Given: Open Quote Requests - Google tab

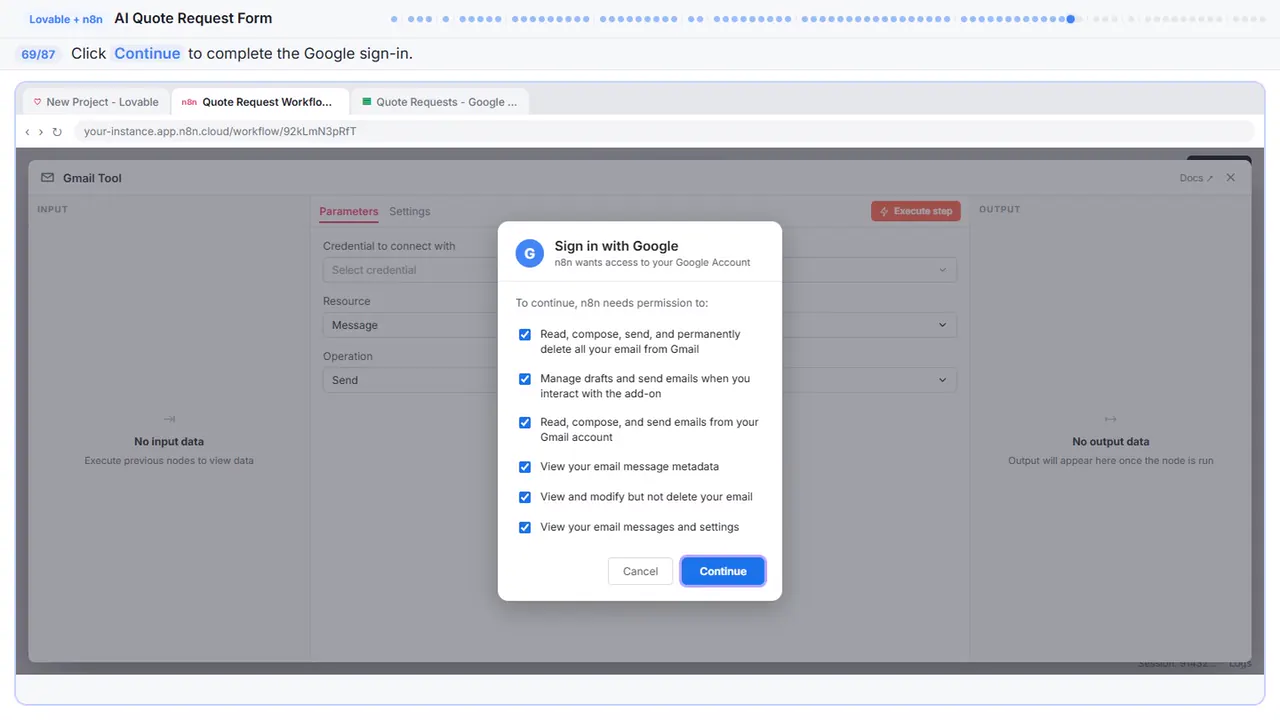Looking at the screenshot, I should click(x=440, y=102).
